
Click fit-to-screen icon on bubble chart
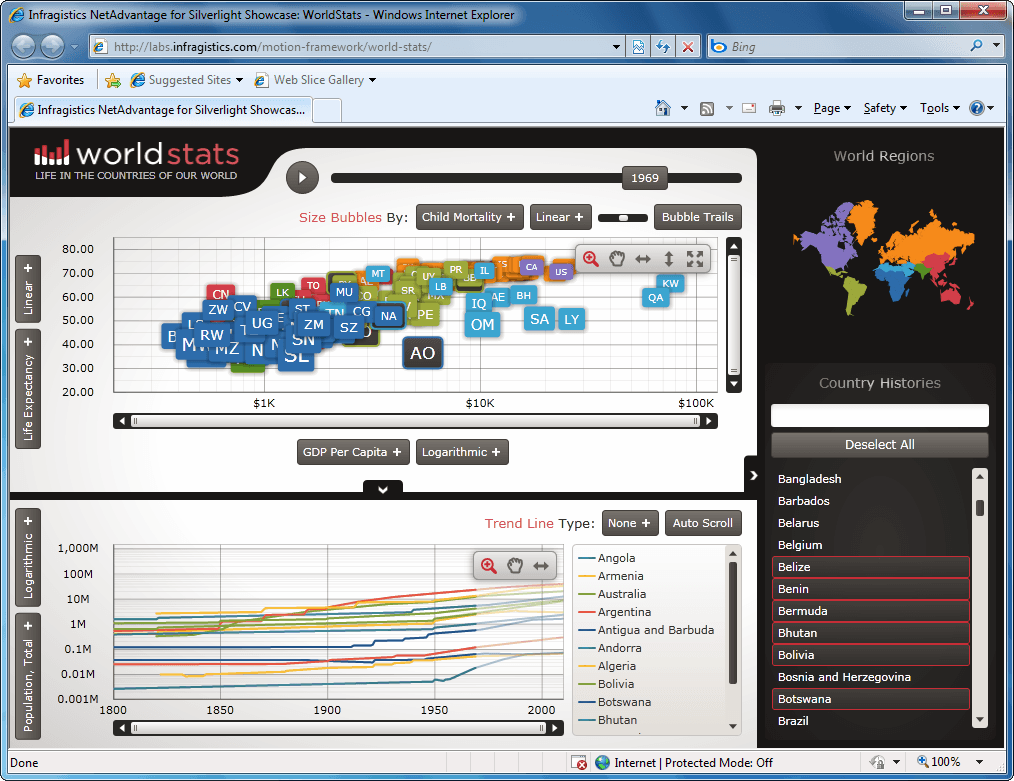coord(695,259)
